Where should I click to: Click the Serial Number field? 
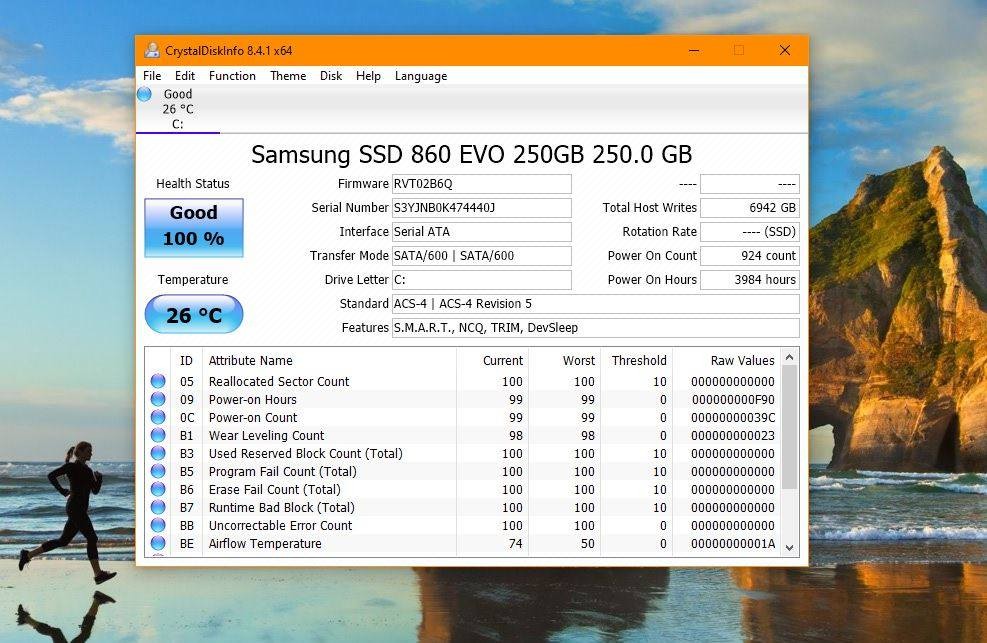tap(482, 208)
